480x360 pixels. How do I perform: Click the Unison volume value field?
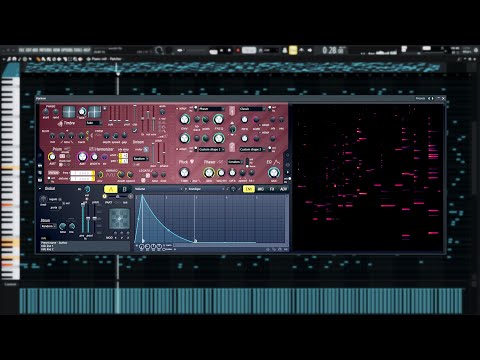(x=82, y=179)
